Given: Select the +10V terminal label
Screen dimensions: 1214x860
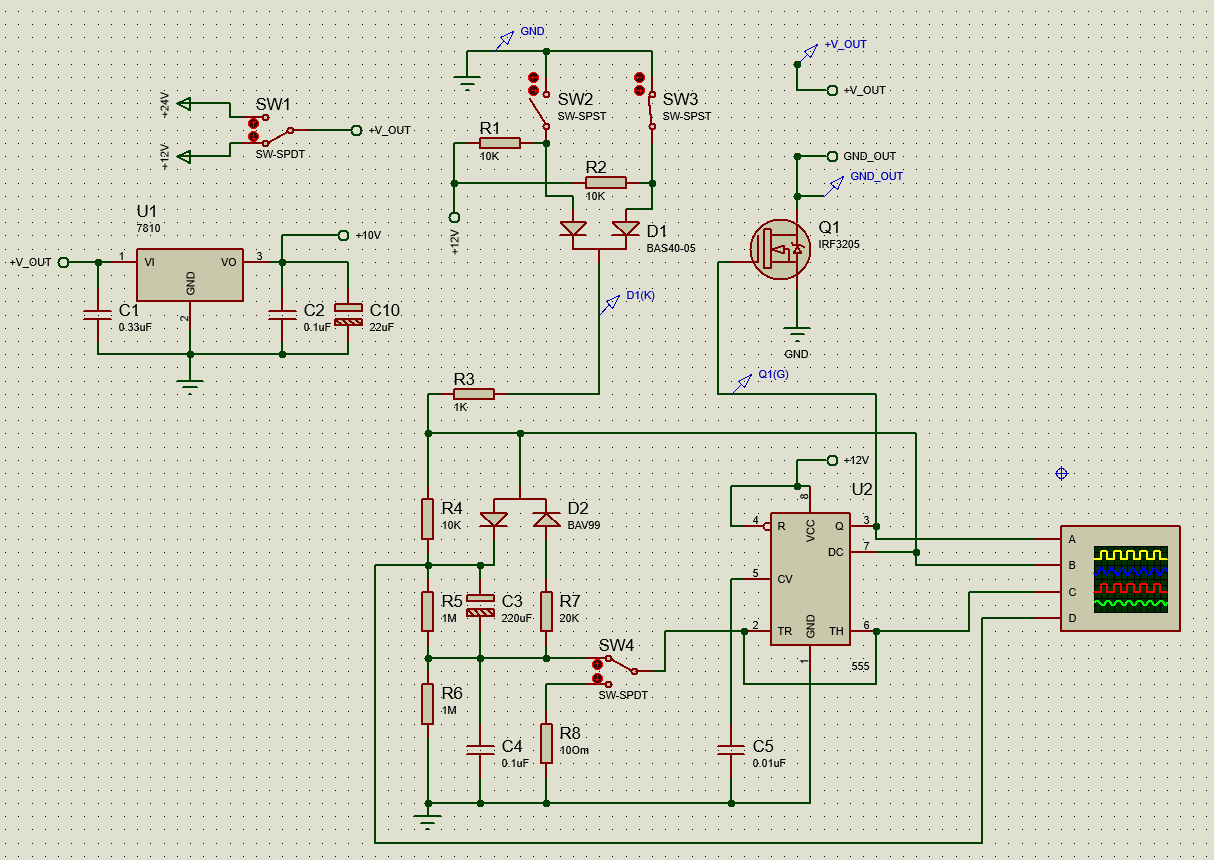Looking at the screenshot, I should 368,235.
